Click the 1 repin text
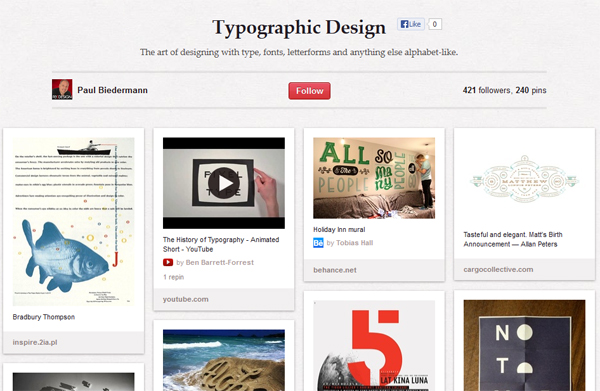 (x=174, y=277)
